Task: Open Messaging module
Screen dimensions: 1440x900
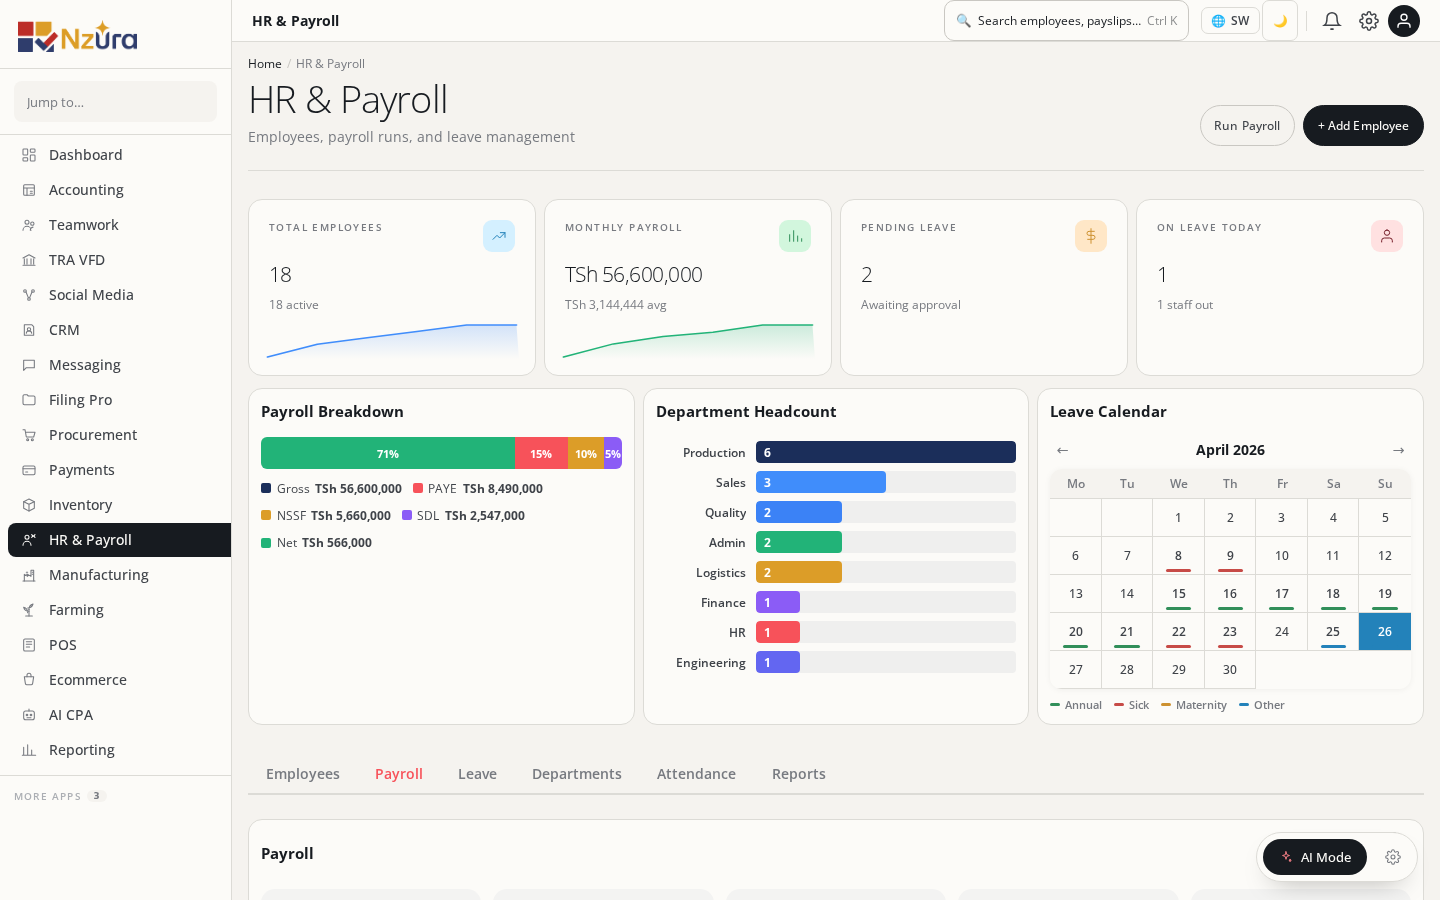Action: [119, 365]
